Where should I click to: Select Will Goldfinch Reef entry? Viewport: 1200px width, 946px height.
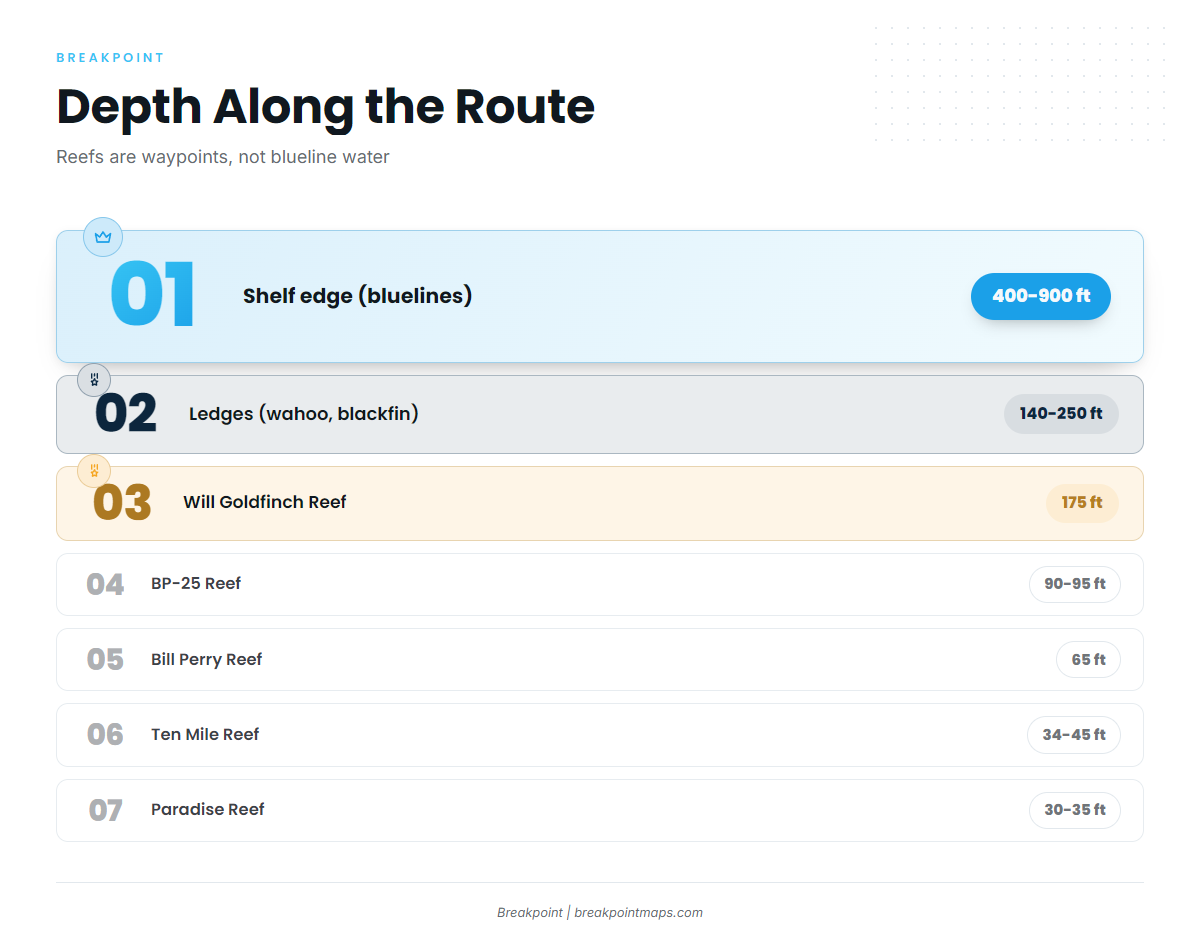(600, 503)
